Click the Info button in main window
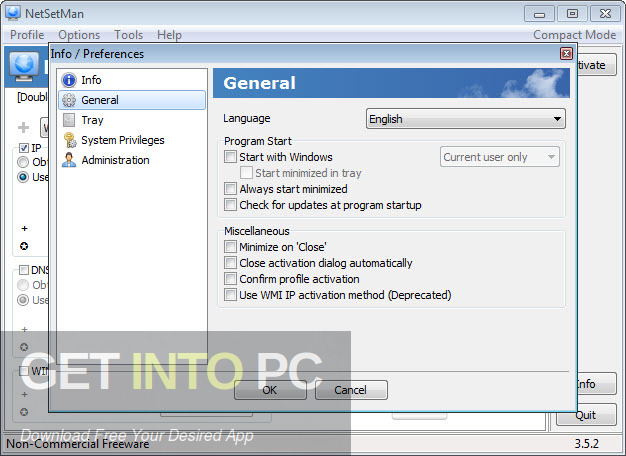626x456 pixels. (596, 384)
